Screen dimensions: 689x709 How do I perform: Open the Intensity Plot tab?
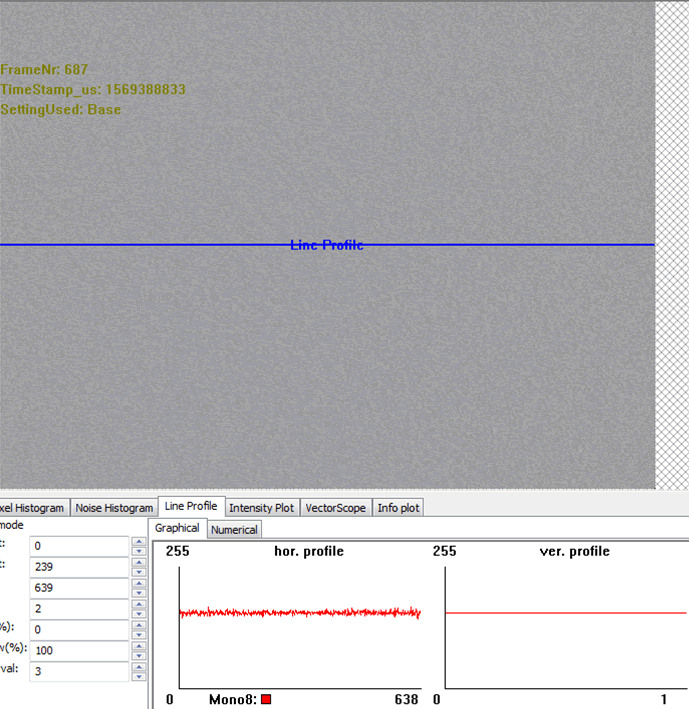(x=262, y=508)
